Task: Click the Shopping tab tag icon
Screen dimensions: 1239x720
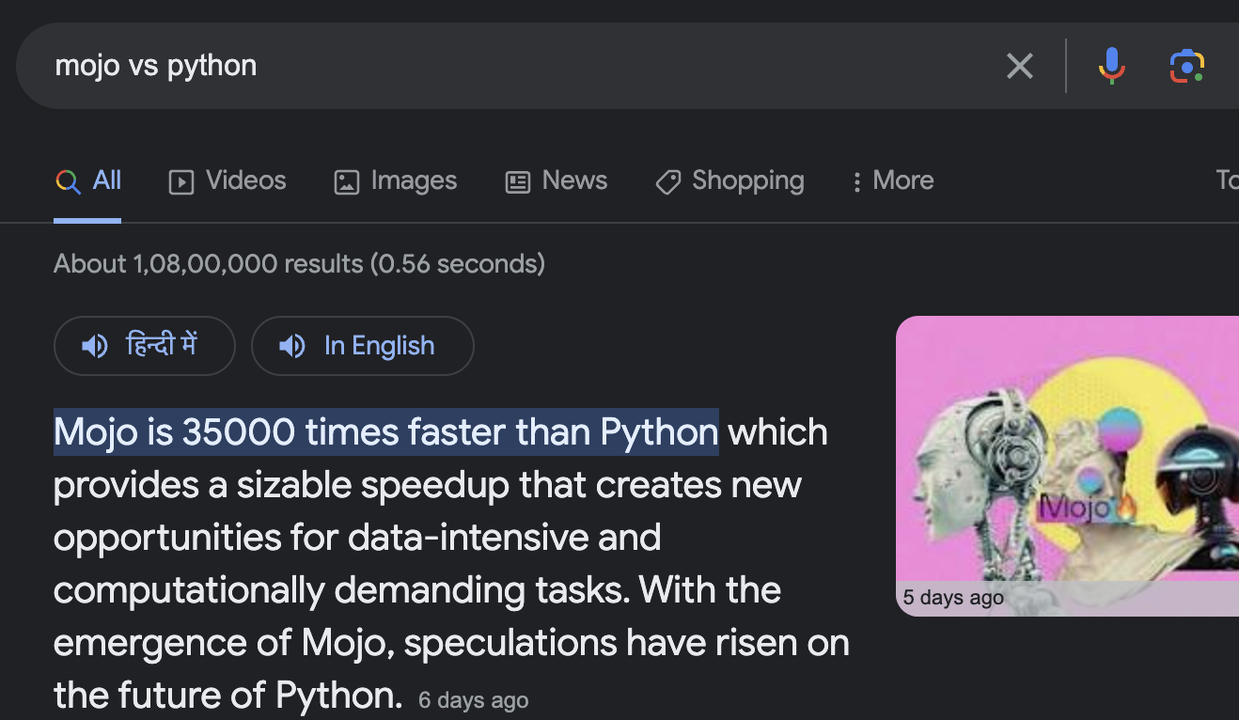Action: (668, 181)
